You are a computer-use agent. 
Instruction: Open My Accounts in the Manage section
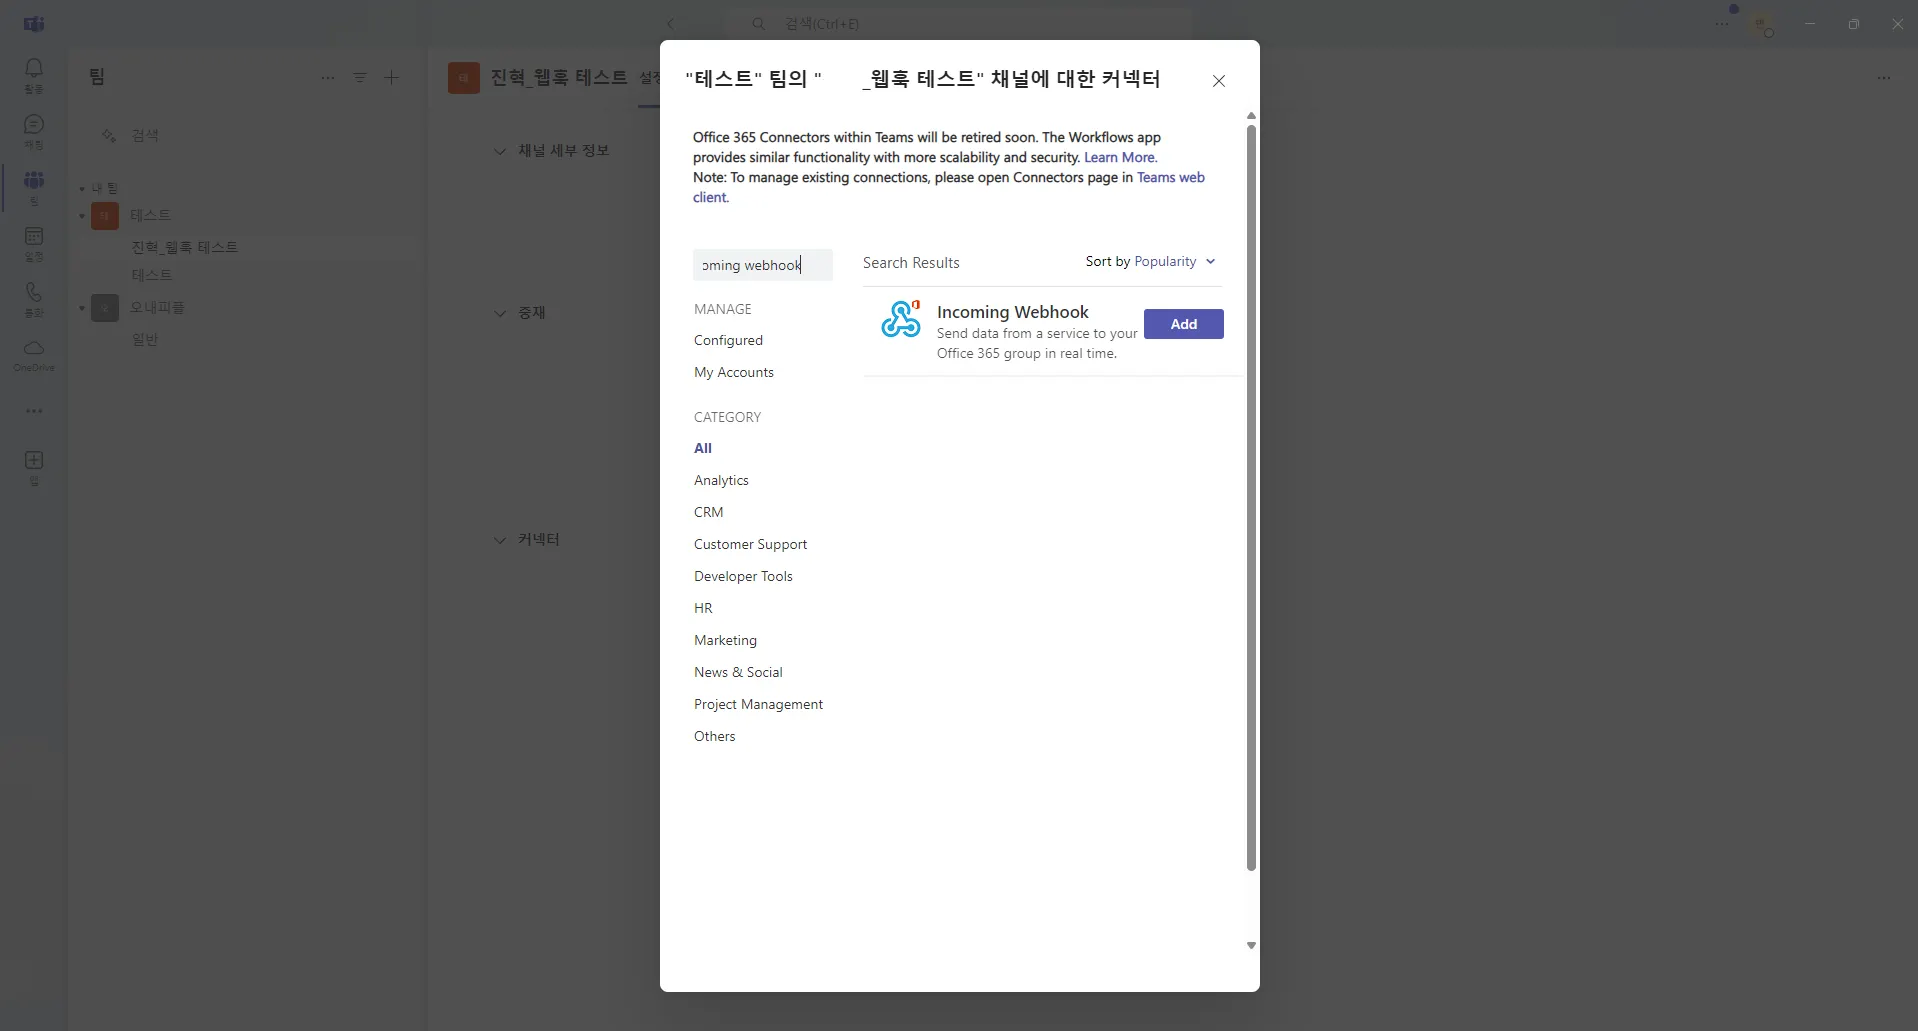(x=734, y=373)
